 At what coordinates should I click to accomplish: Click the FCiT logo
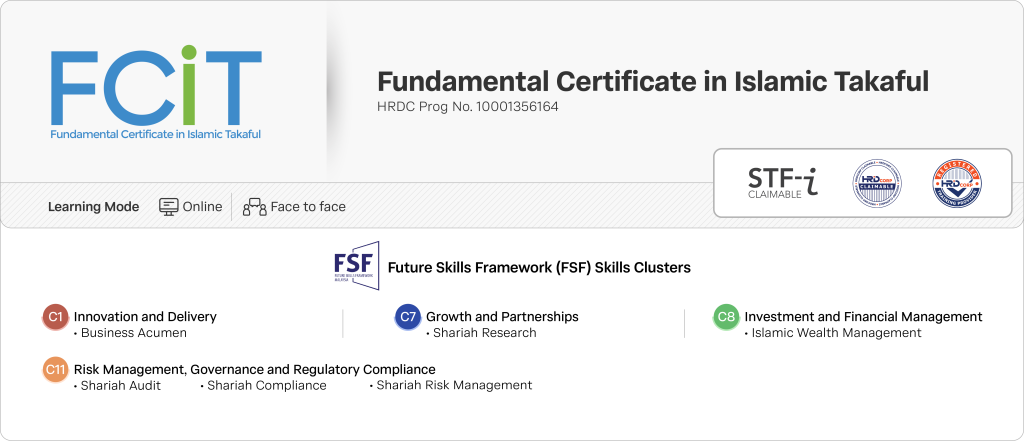coord(155,91)
